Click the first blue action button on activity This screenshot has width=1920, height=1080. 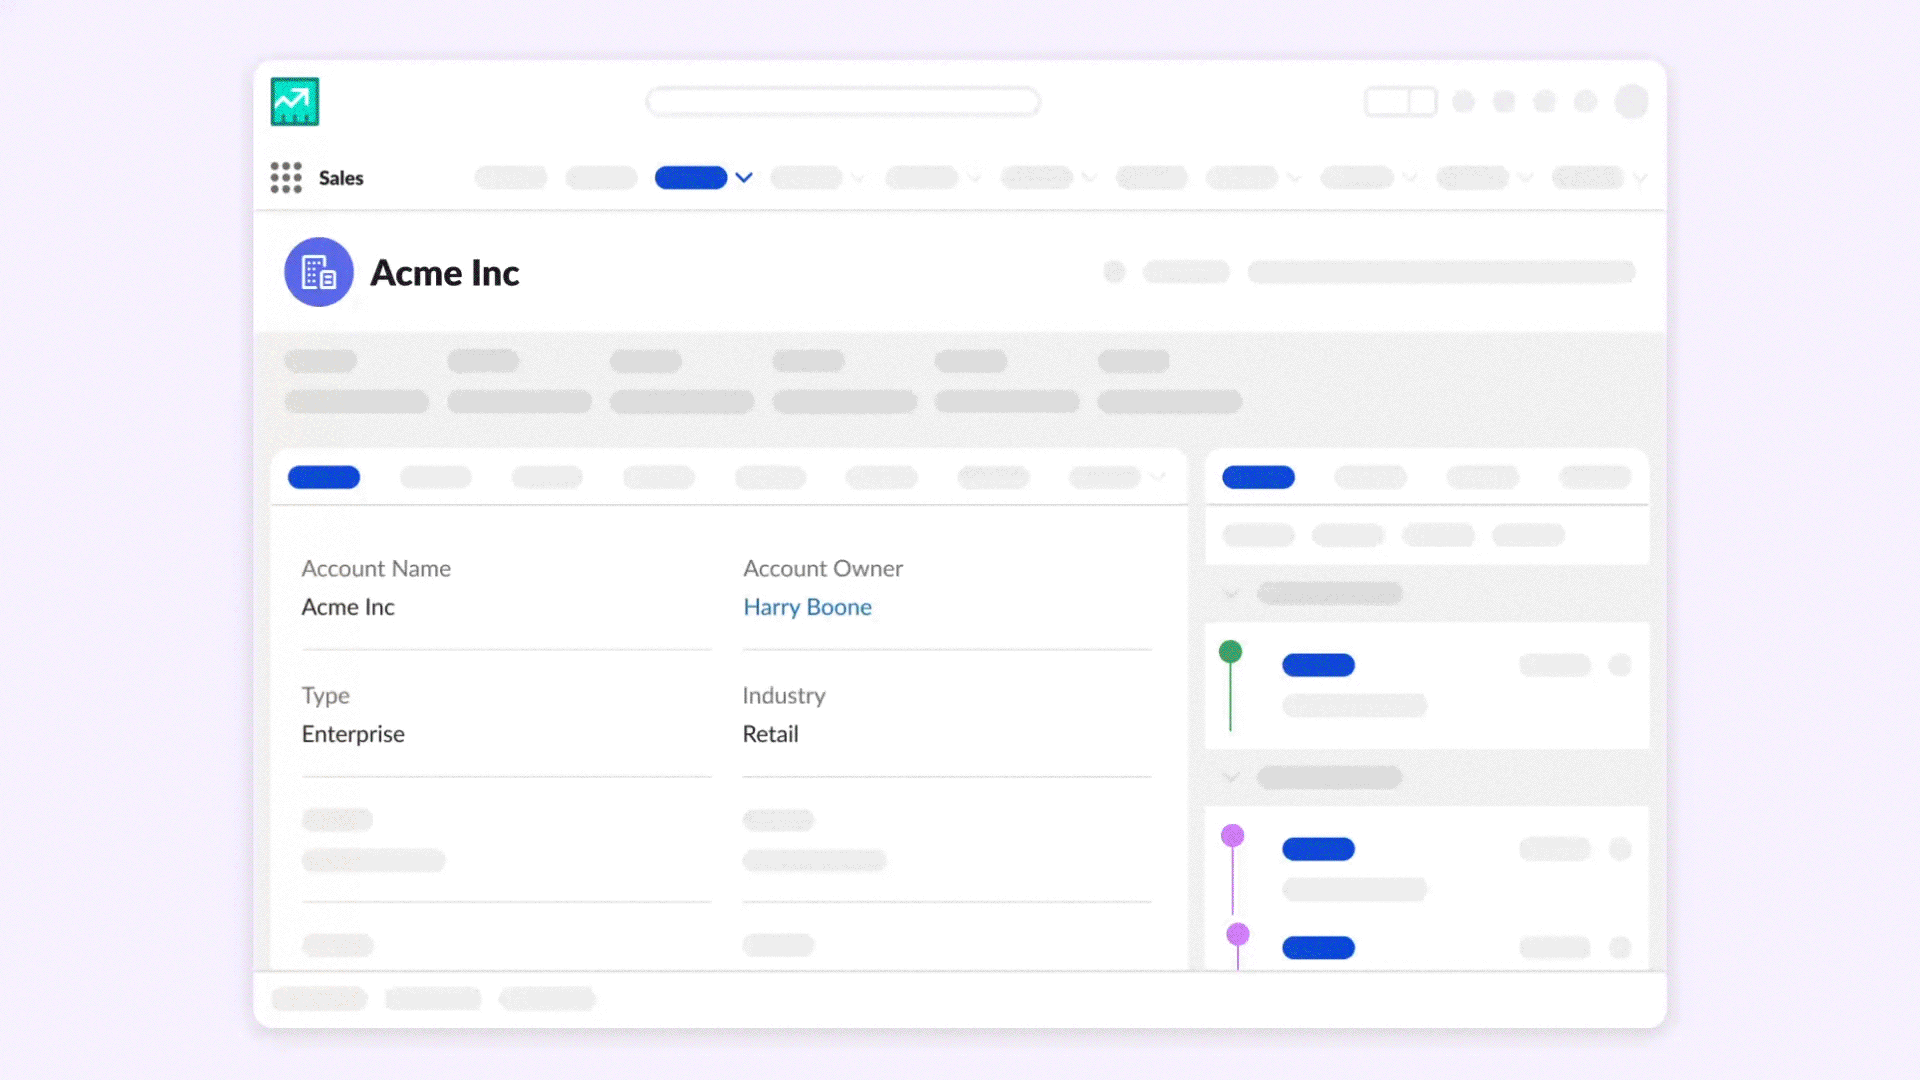click(1317, 663)
